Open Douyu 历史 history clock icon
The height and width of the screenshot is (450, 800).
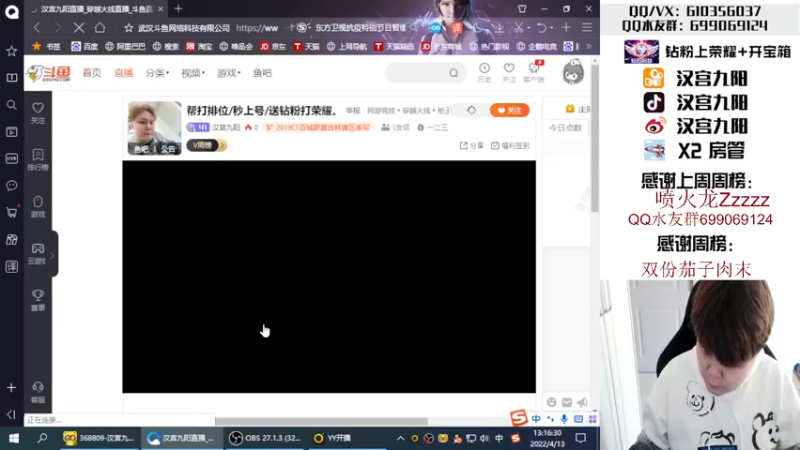[484, 72]
